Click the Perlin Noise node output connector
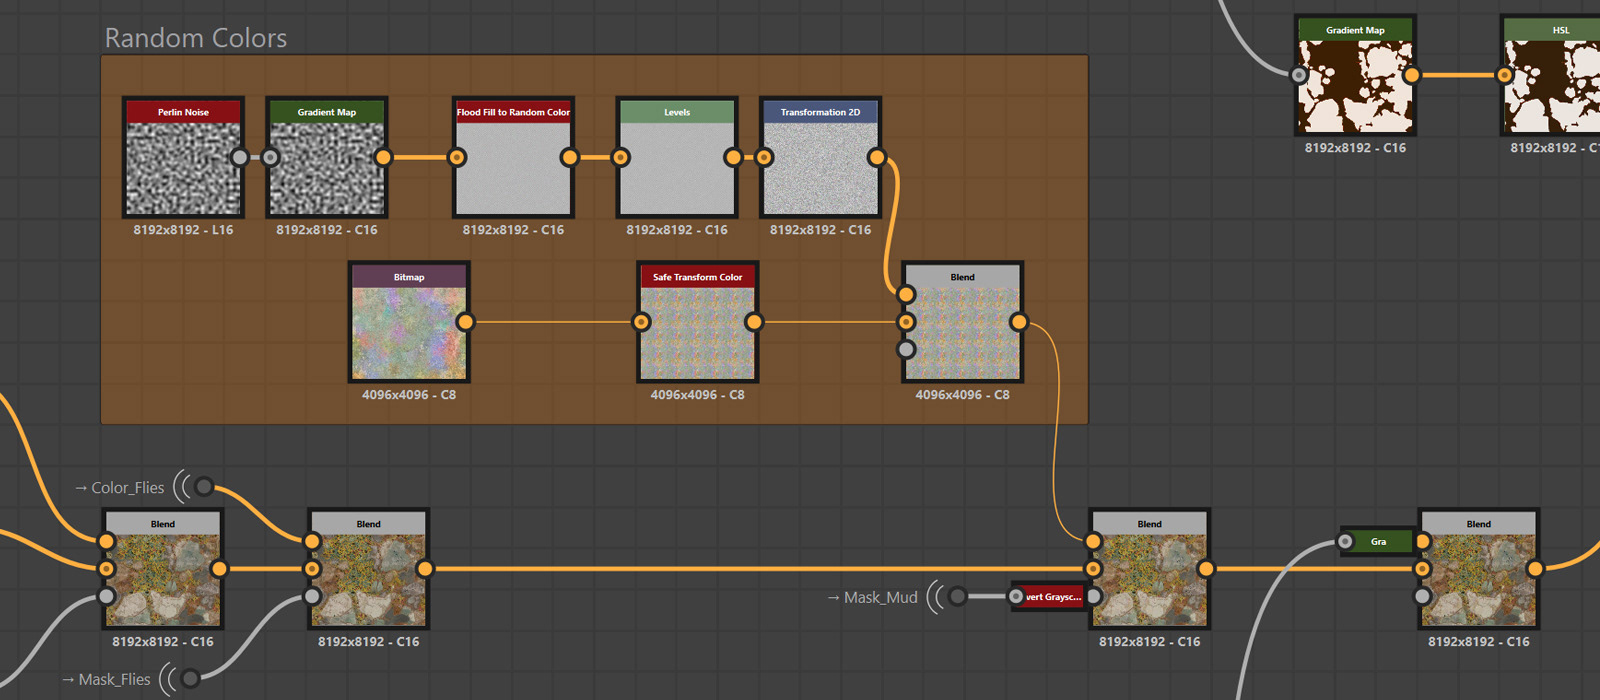Viewport: 1600px width, 700px height. point(240,157)
